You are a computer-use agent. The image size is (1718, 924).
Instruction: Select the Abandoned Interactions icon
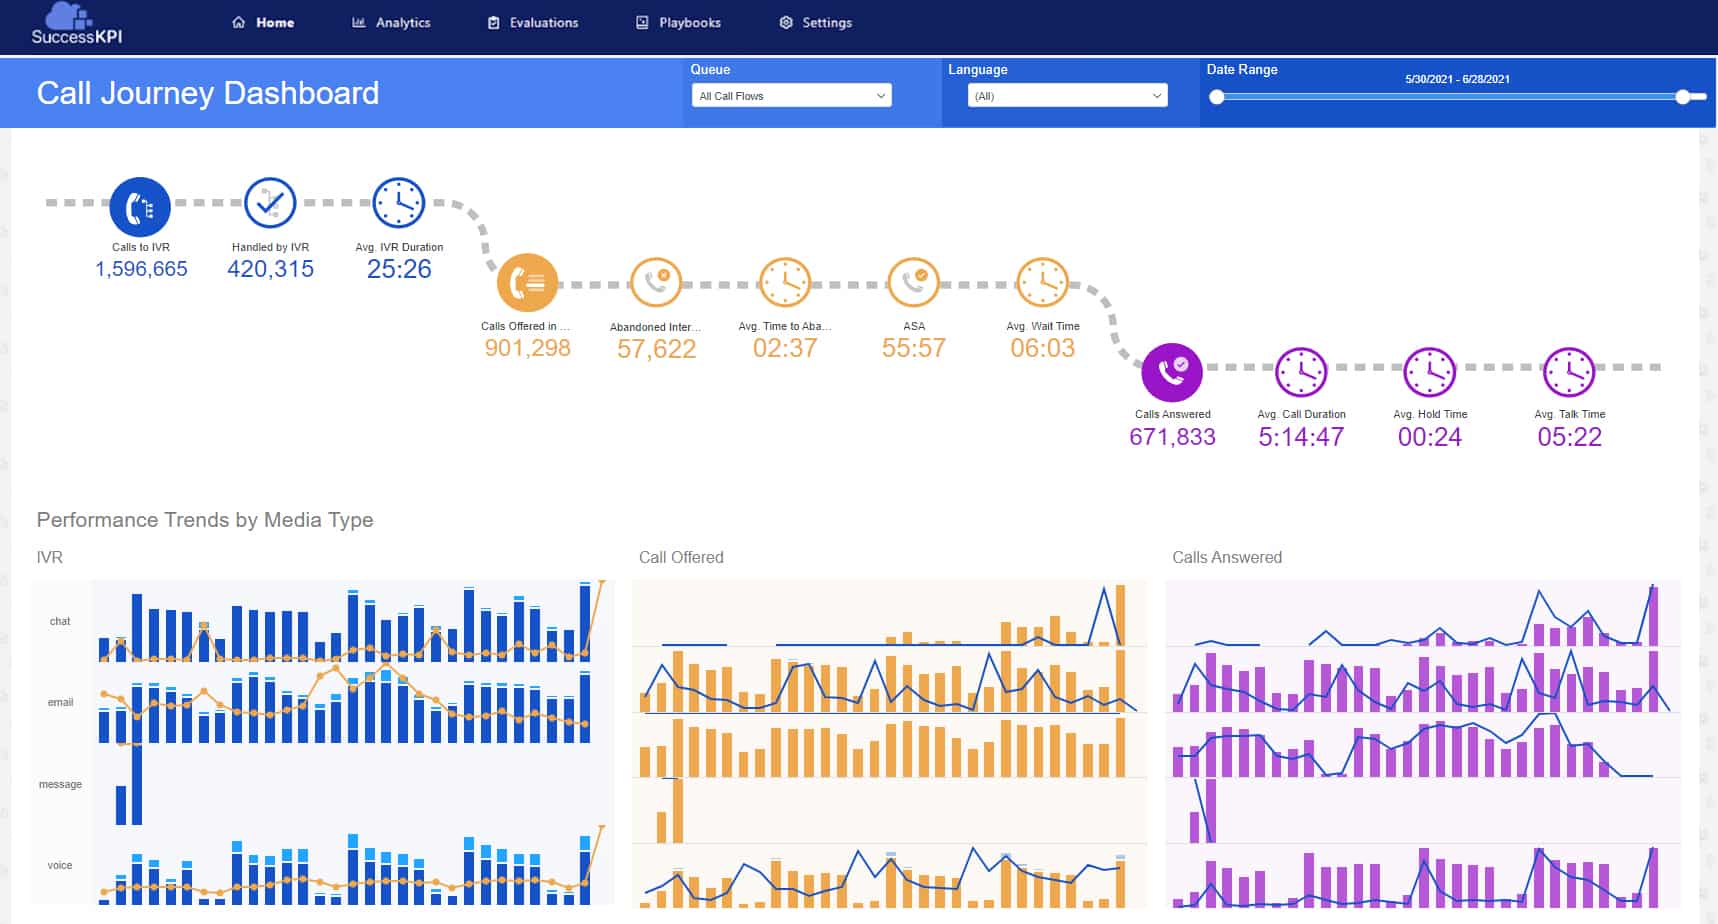[x=655, y=281]
